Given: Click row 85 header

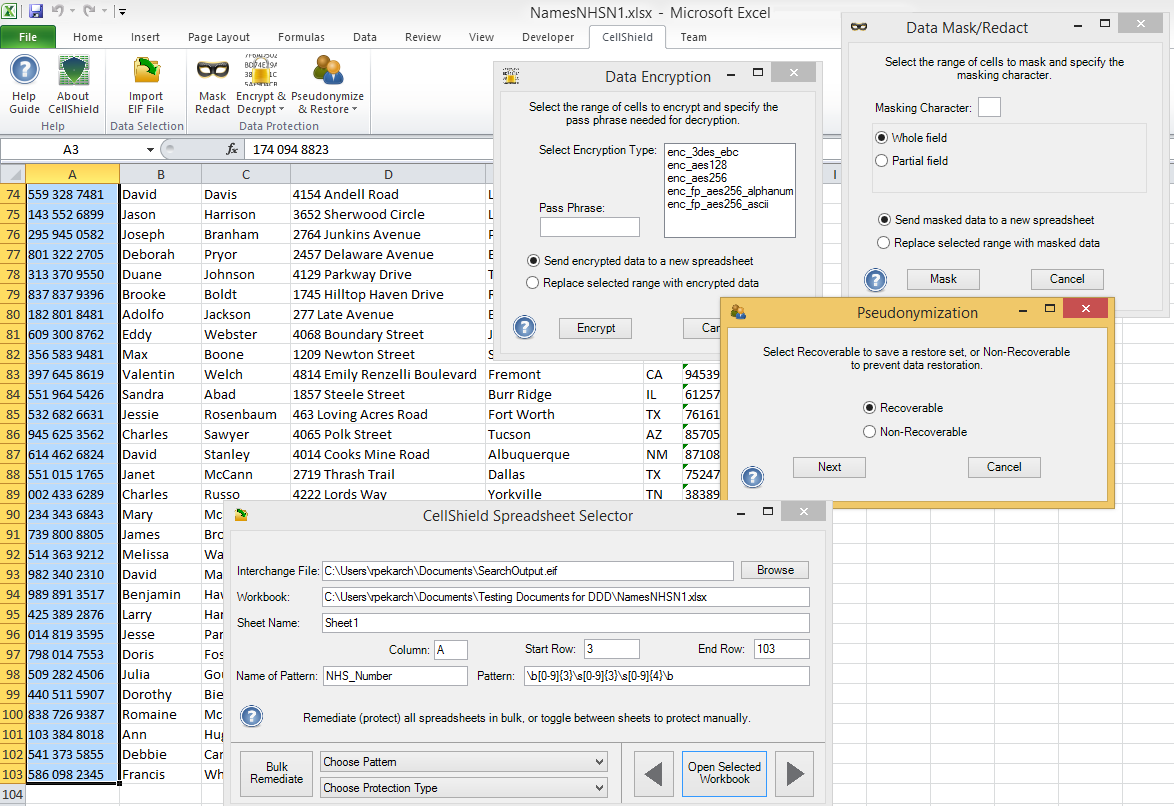Looking at the screenshot, I should (x=13, y=414).
